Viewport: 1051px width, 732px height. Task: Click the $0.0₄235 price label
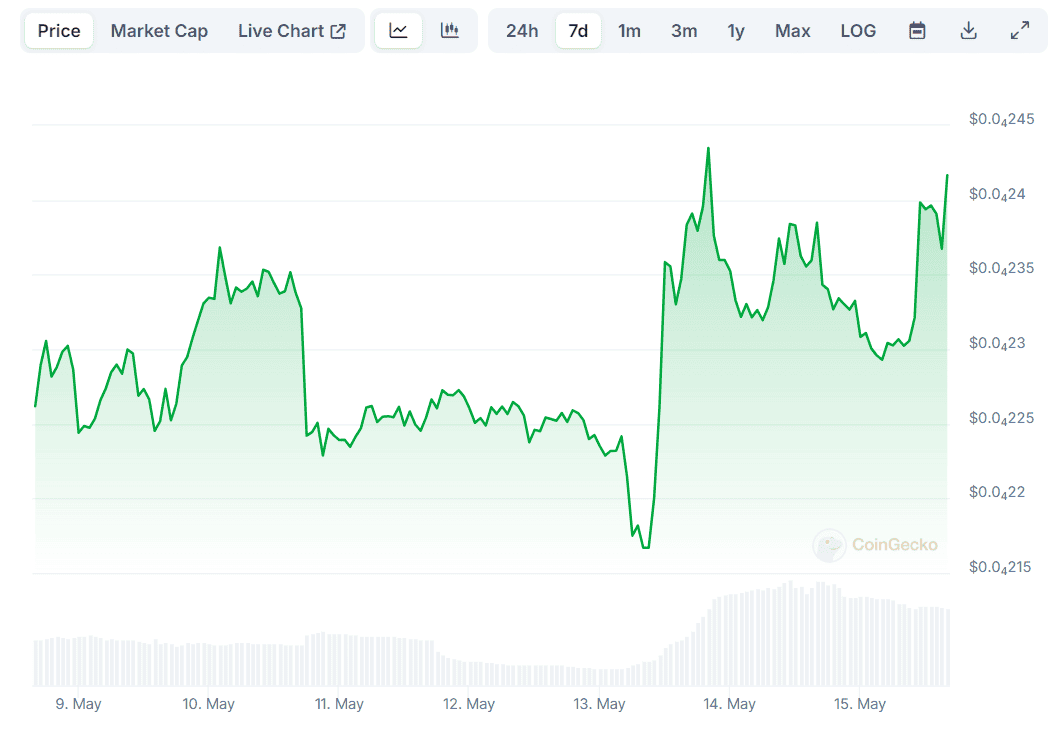[x=1001, y=268]
